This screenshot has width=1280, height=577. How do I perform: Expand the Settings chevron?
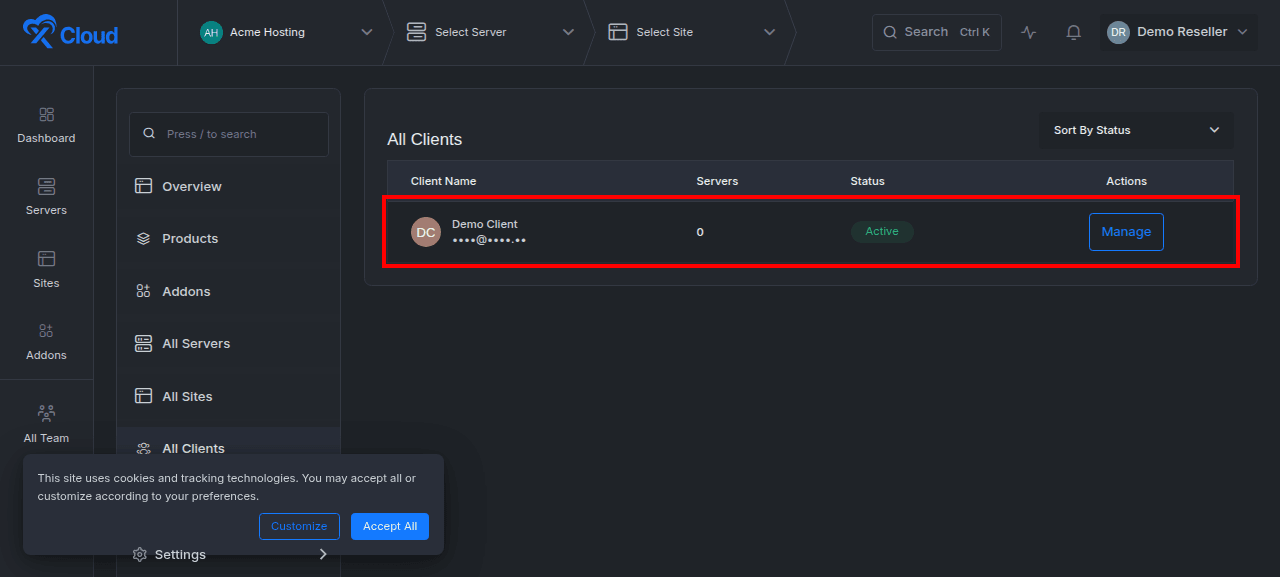coord(322,554)
